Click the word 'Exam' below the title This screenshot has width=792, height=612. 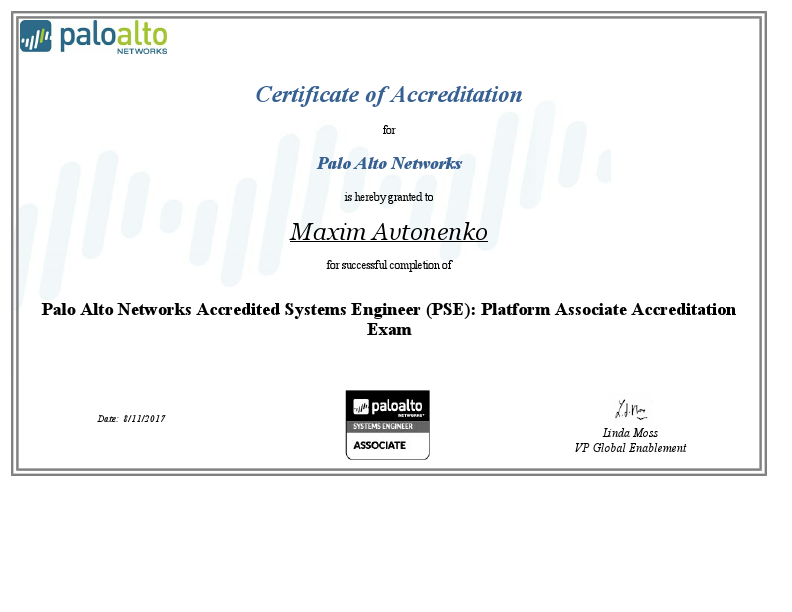coord(389,330)
